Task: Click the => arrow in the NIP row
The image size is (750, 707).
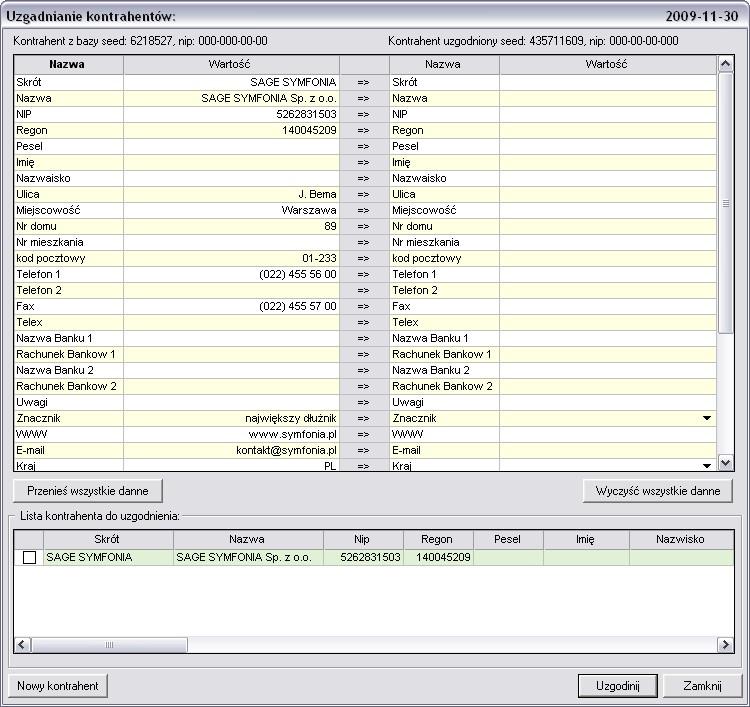Action: pyautogui.click(x=364, y=114)
